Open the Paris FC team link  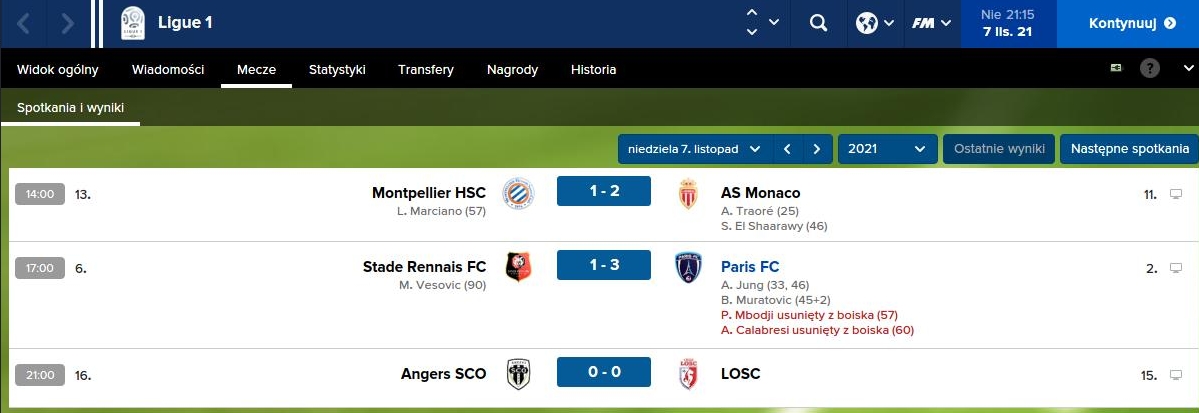[x=750, y=267]
